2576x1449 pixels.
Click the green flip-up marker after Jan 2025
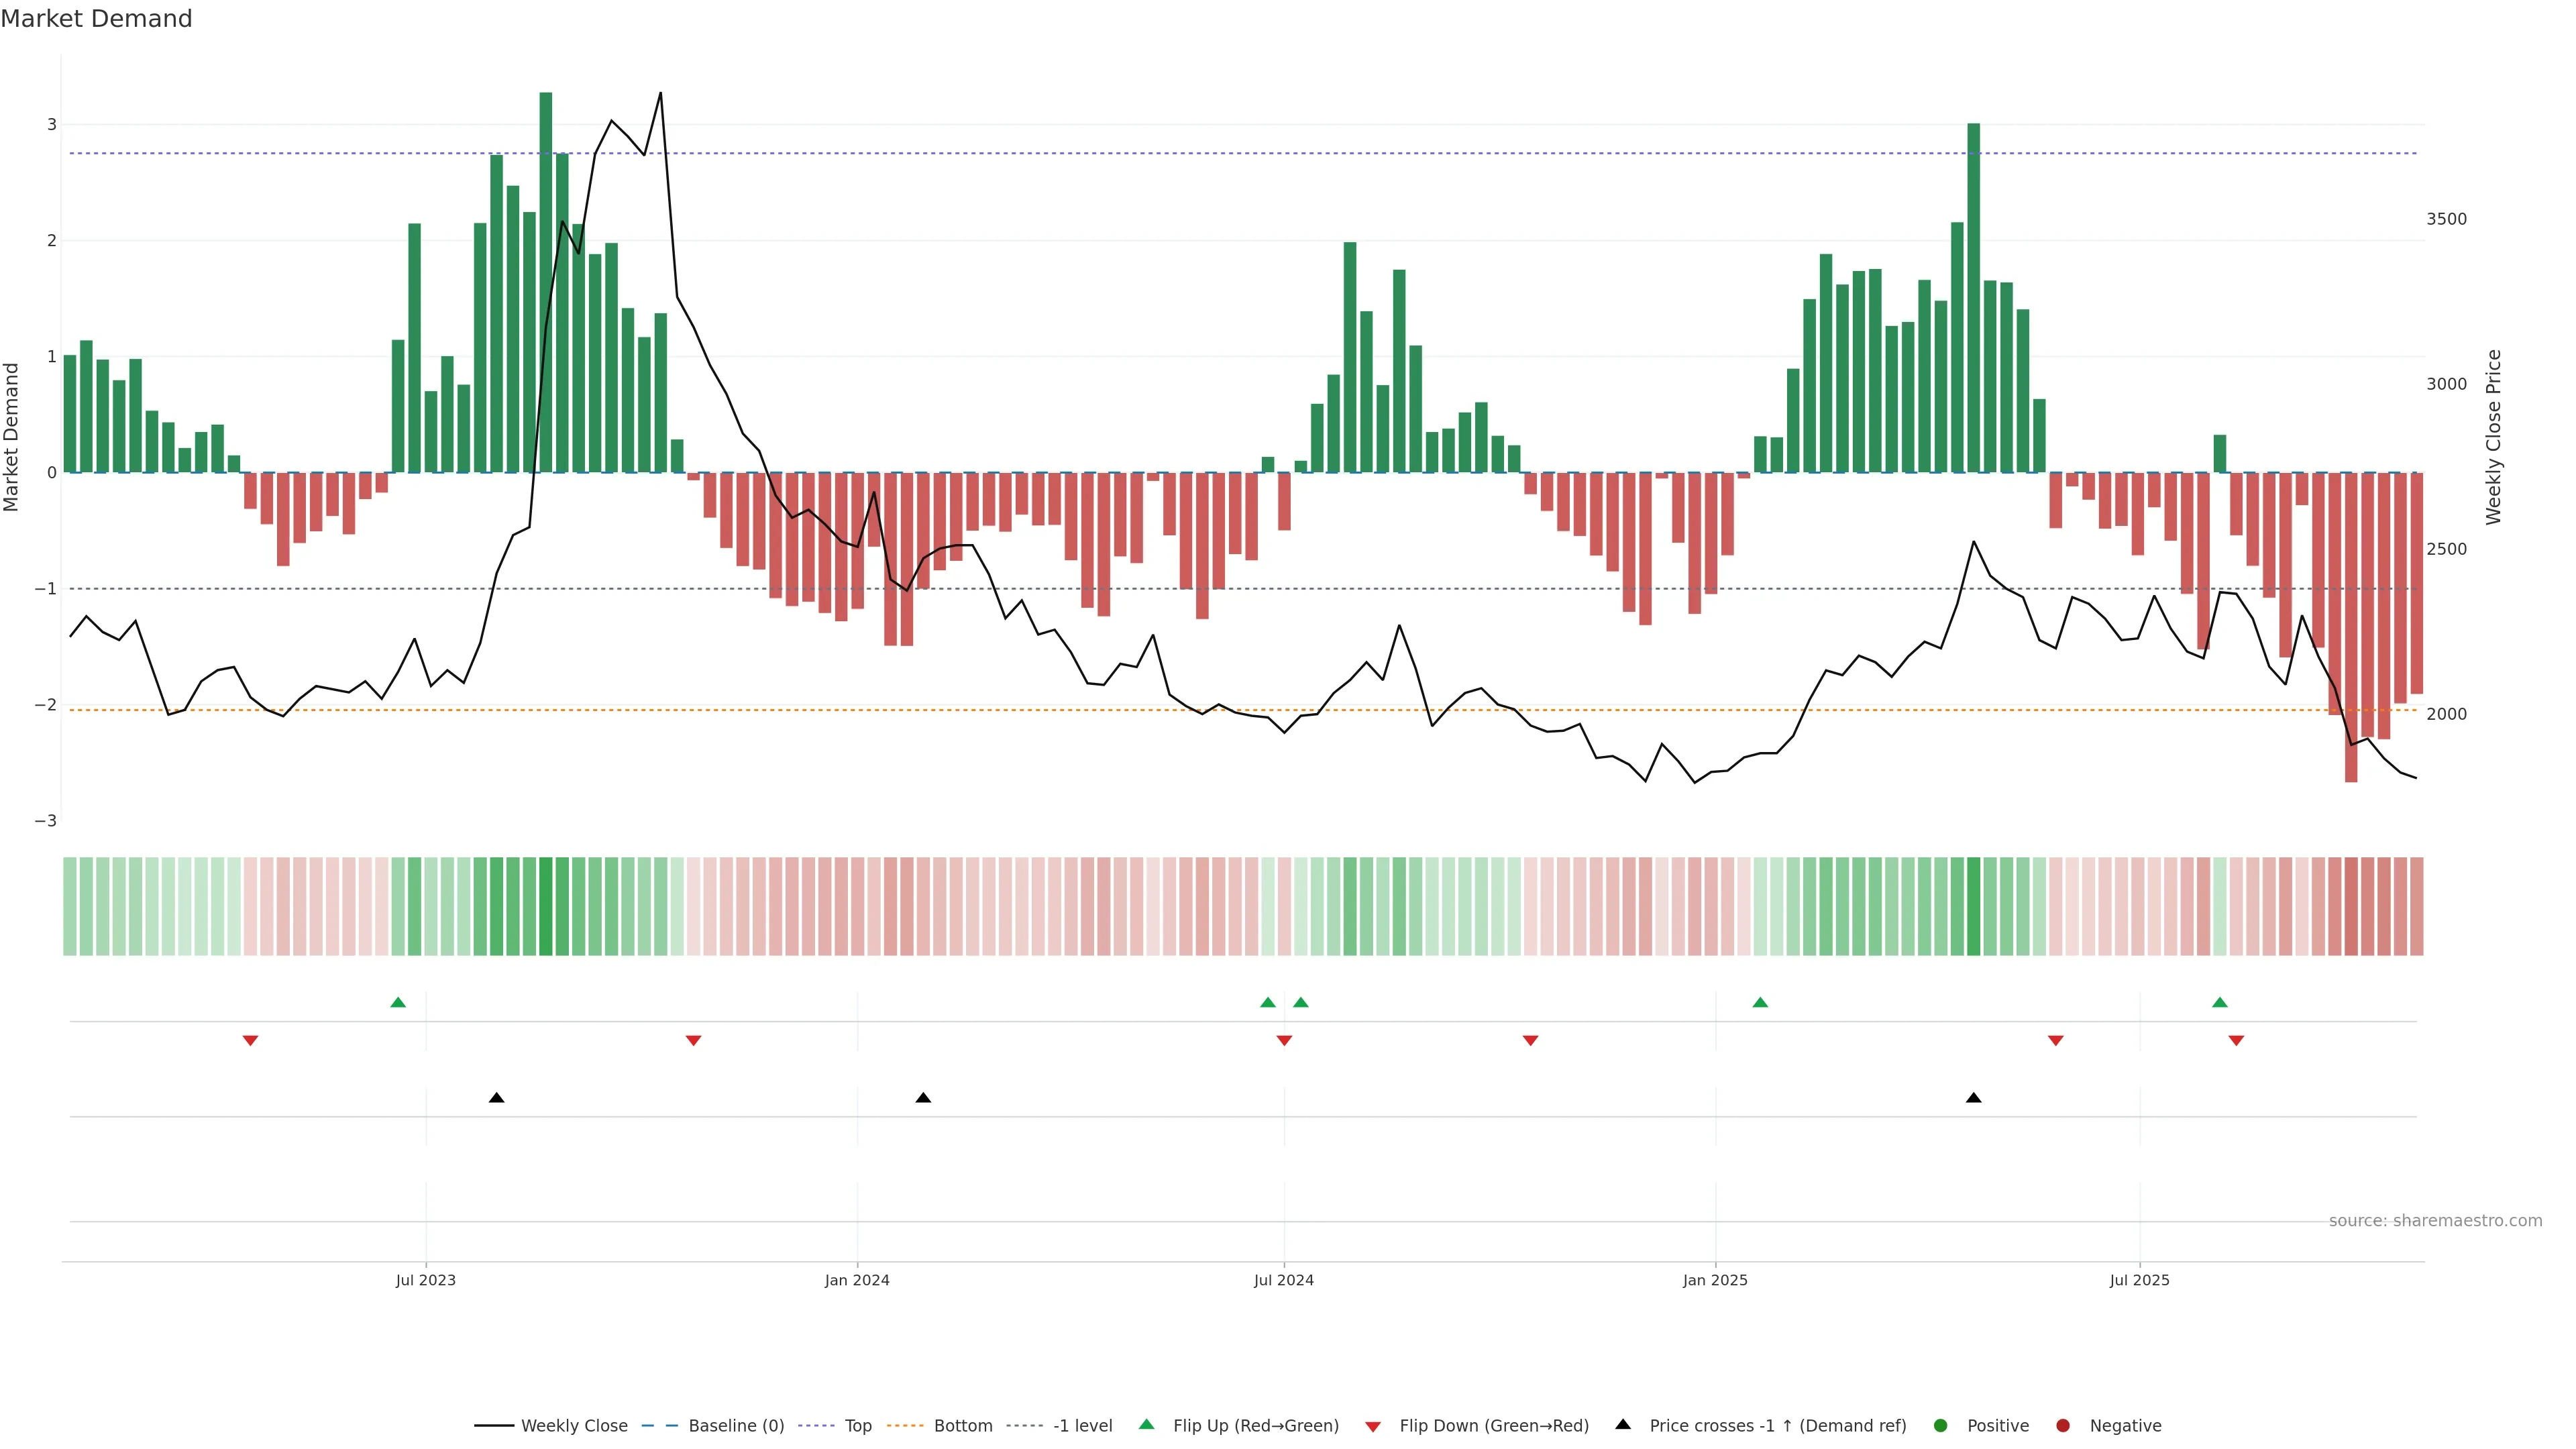coord(1760,1003)
